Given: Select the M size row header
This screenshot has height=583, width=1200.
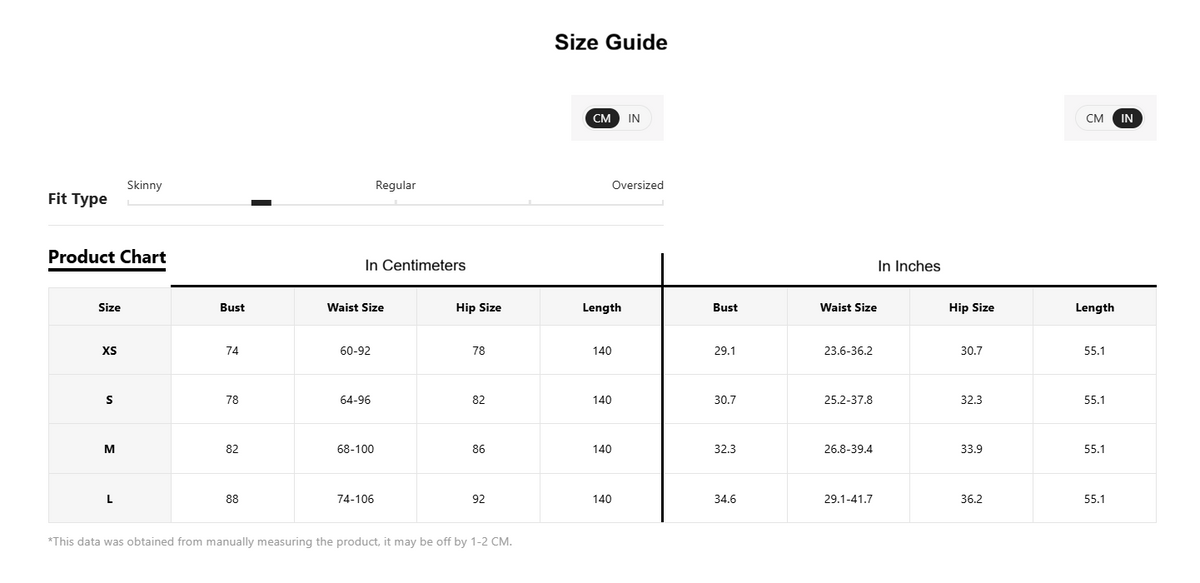Looking at the screenshot, I should 110,449.
